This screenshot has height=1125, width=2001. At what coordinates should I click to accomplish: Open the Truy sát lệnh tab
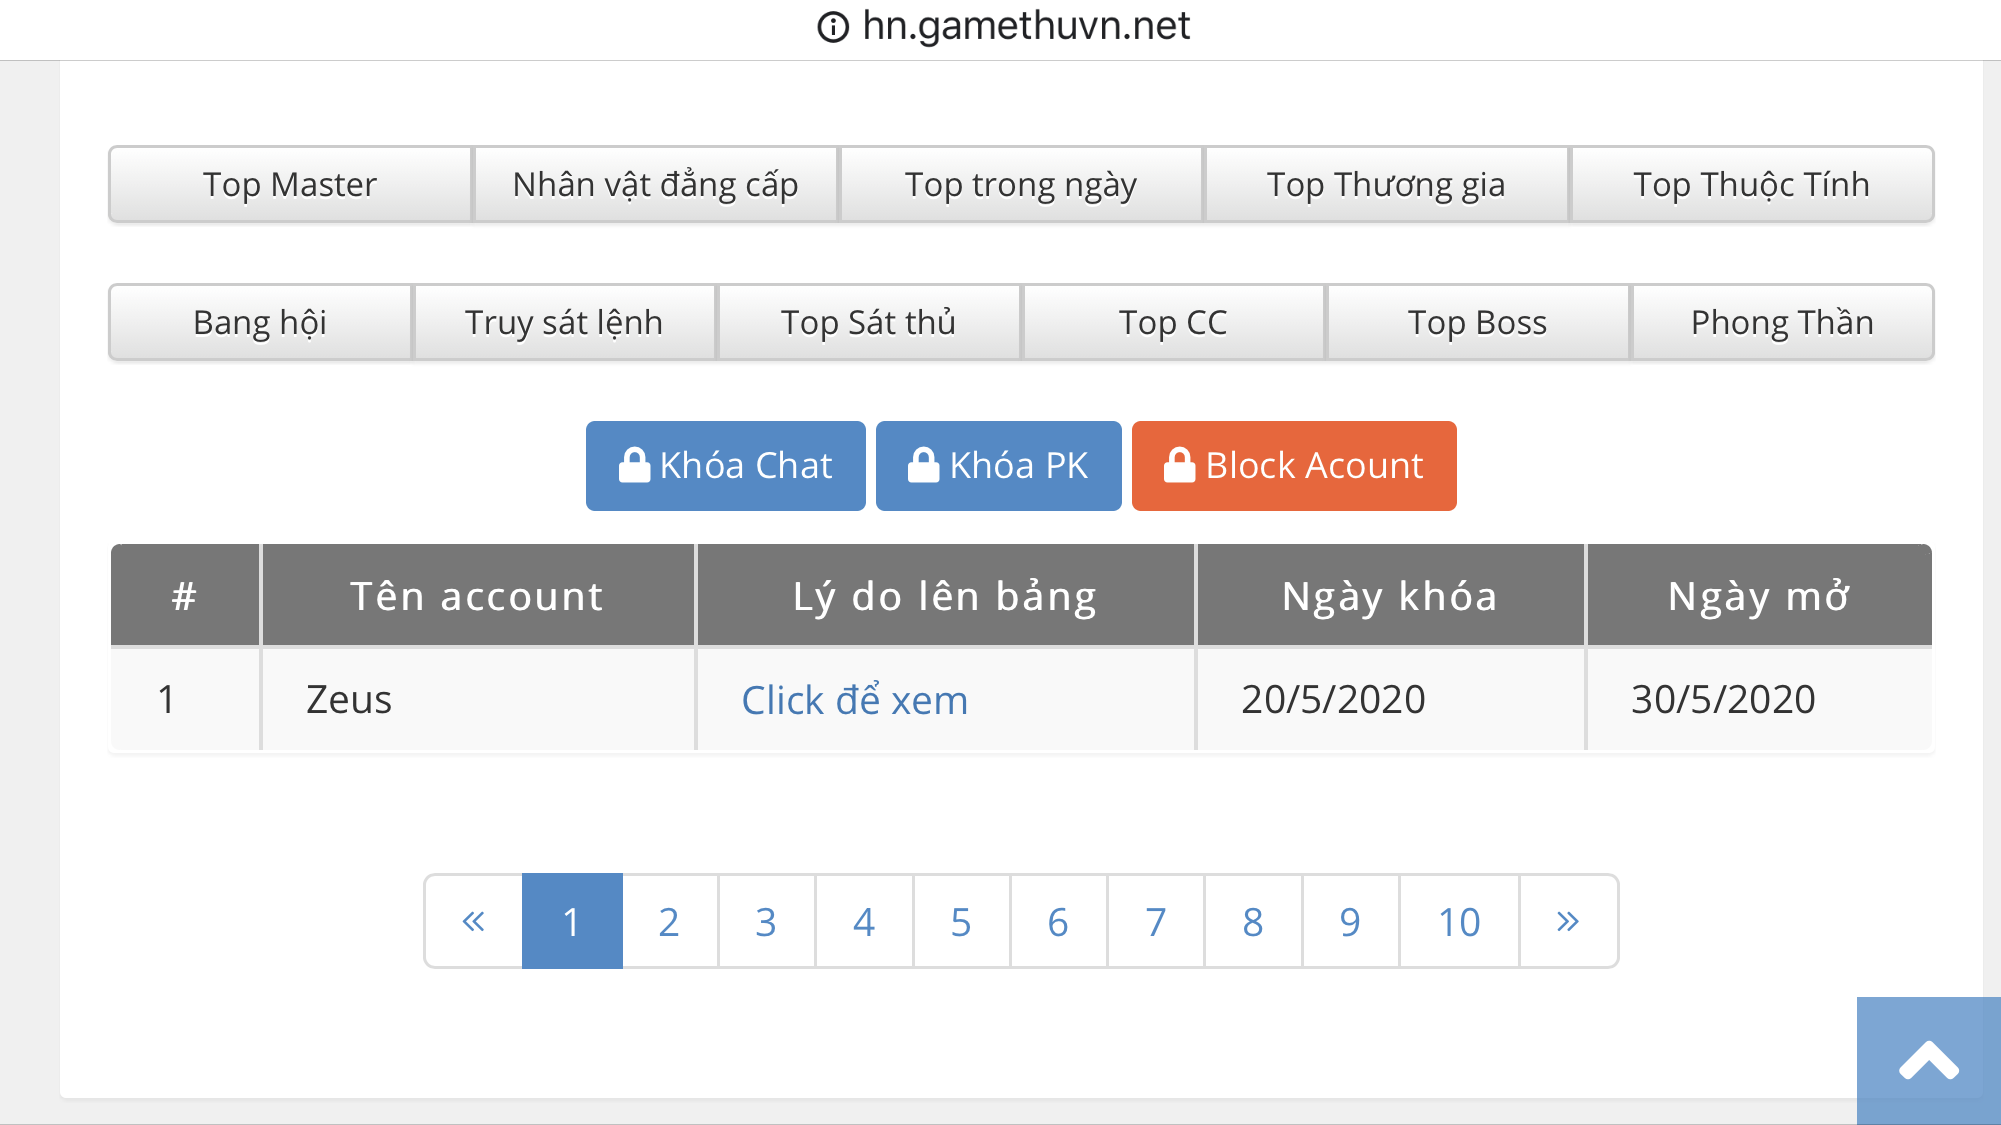click(564, 322)
